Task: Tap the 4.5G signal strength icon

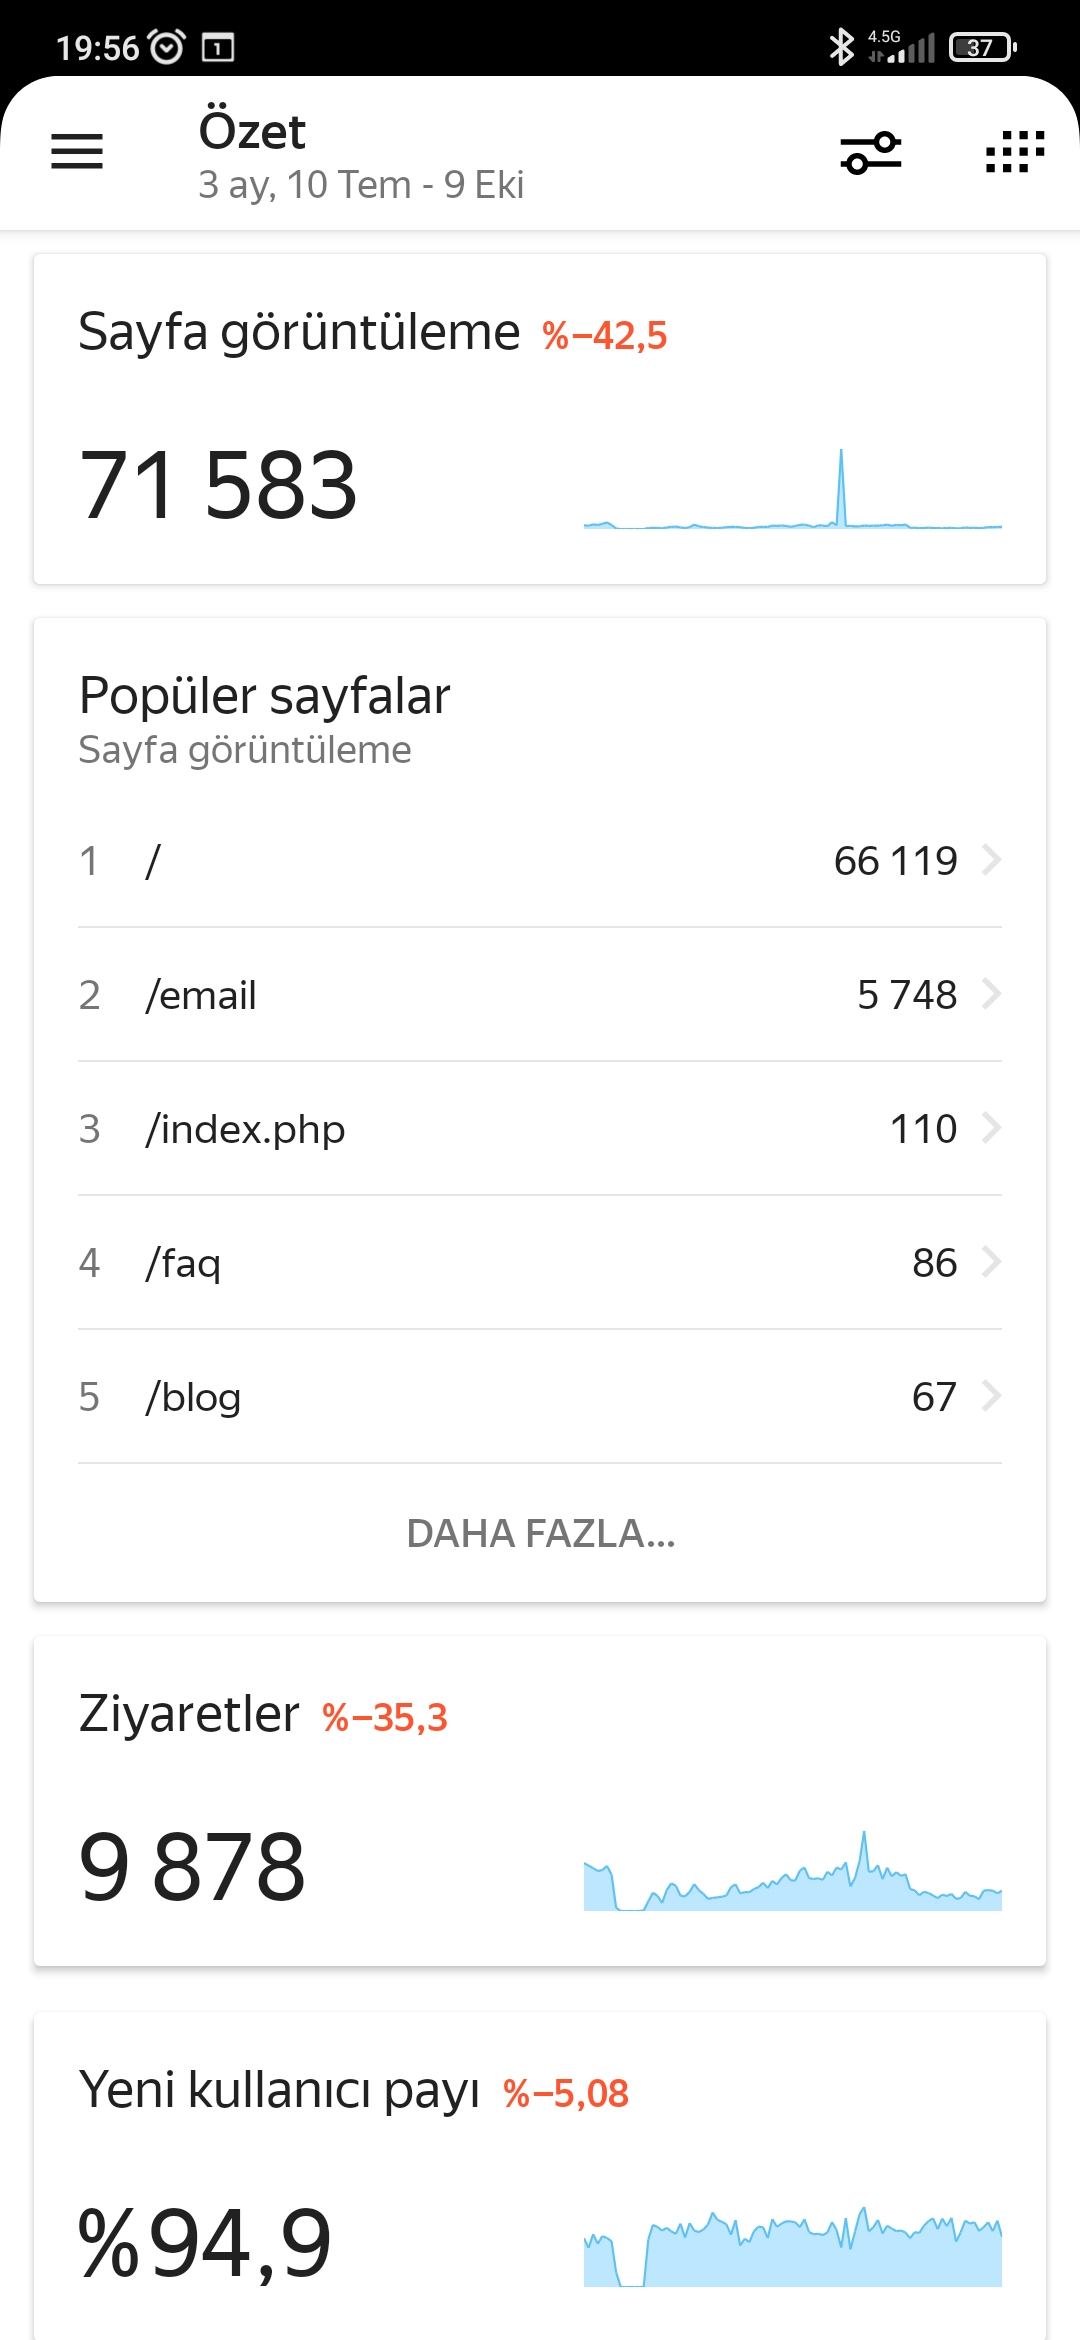Action: 901,46
